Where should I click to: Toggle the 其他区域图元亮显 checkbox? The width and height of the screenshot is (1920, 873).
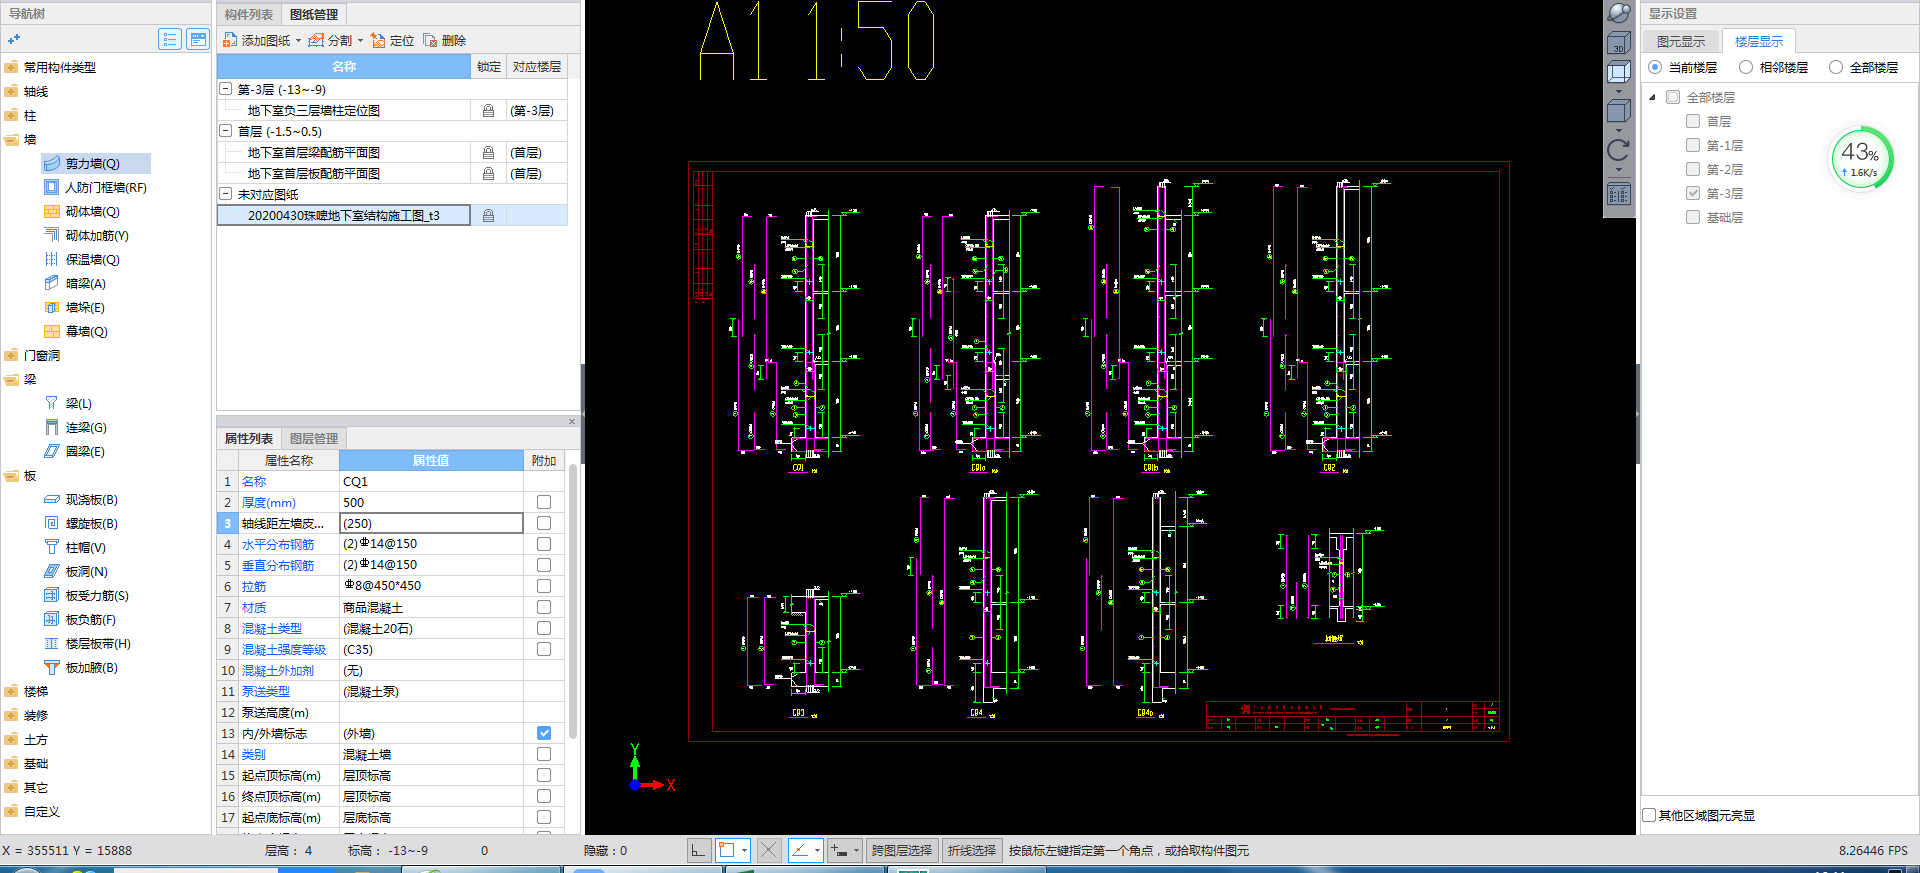coord(1650,815)
